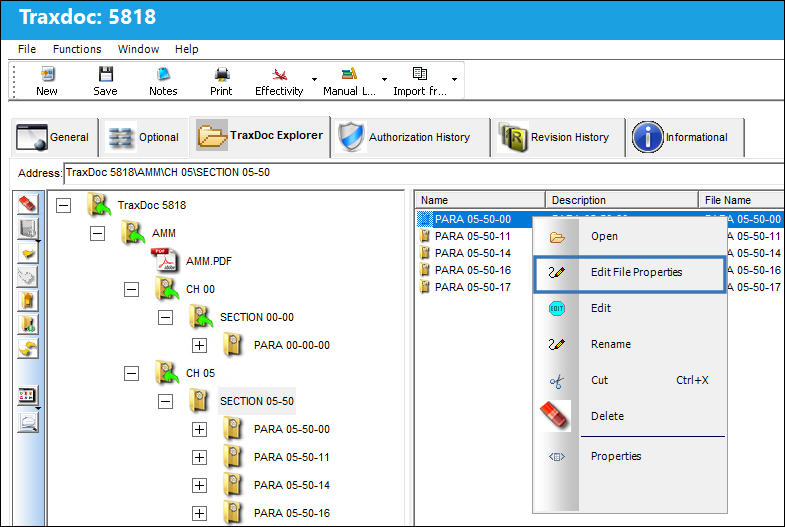Click the open-folder sidebar icon above the puzzle piece
This screenshot has height=527, width=785.
(28, 252)
